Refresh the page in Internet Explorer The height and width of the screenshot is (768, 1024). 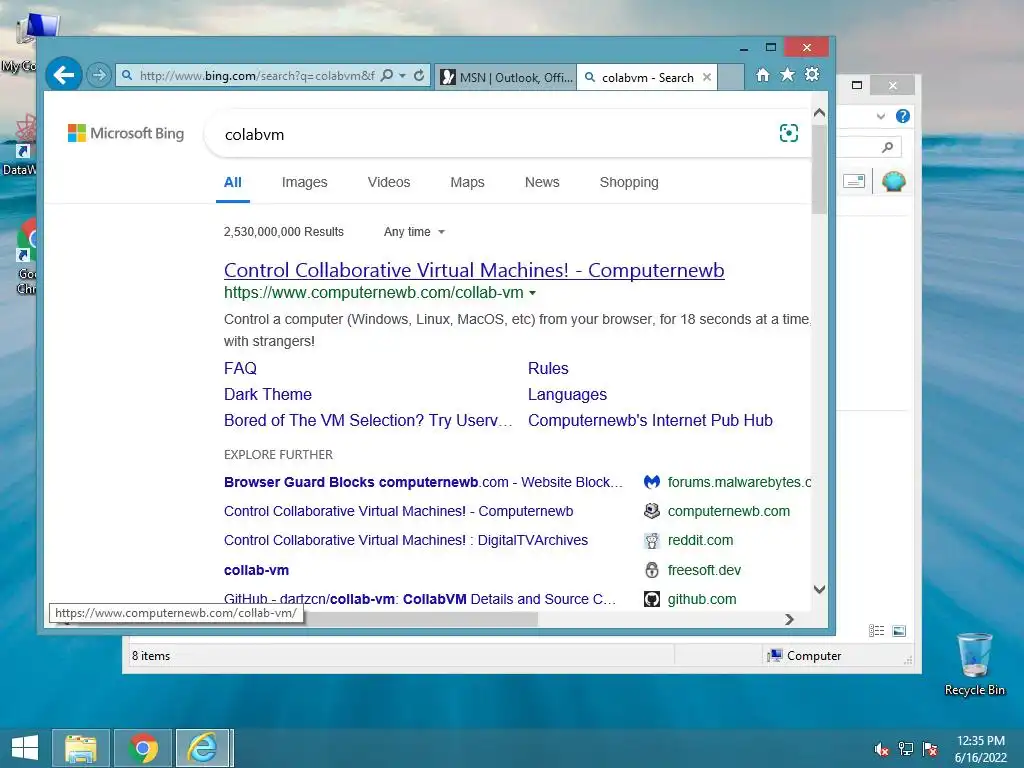419,75
